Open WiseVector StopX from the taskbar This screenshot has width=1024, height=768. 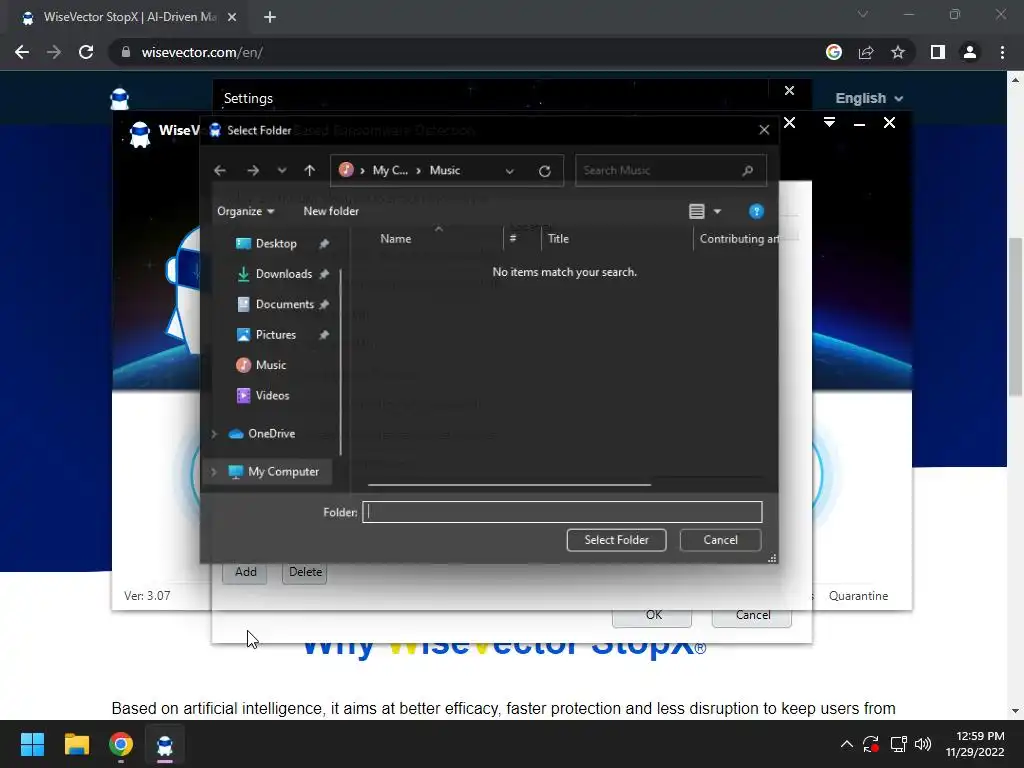coord(165,744)
